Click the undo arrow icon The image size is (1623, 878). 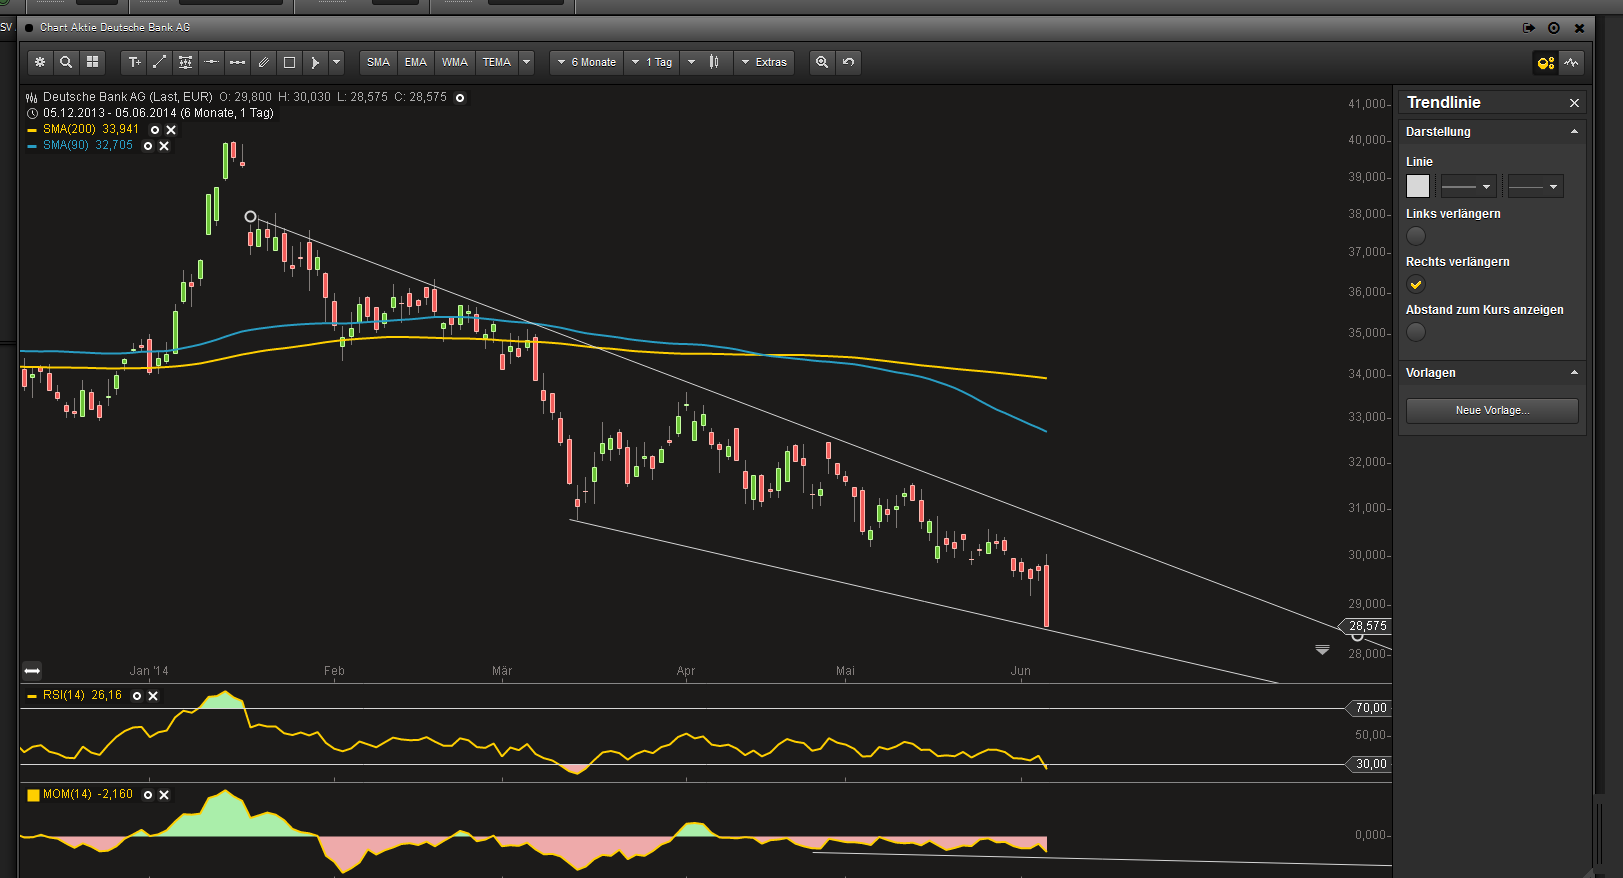tap(848, 62)
